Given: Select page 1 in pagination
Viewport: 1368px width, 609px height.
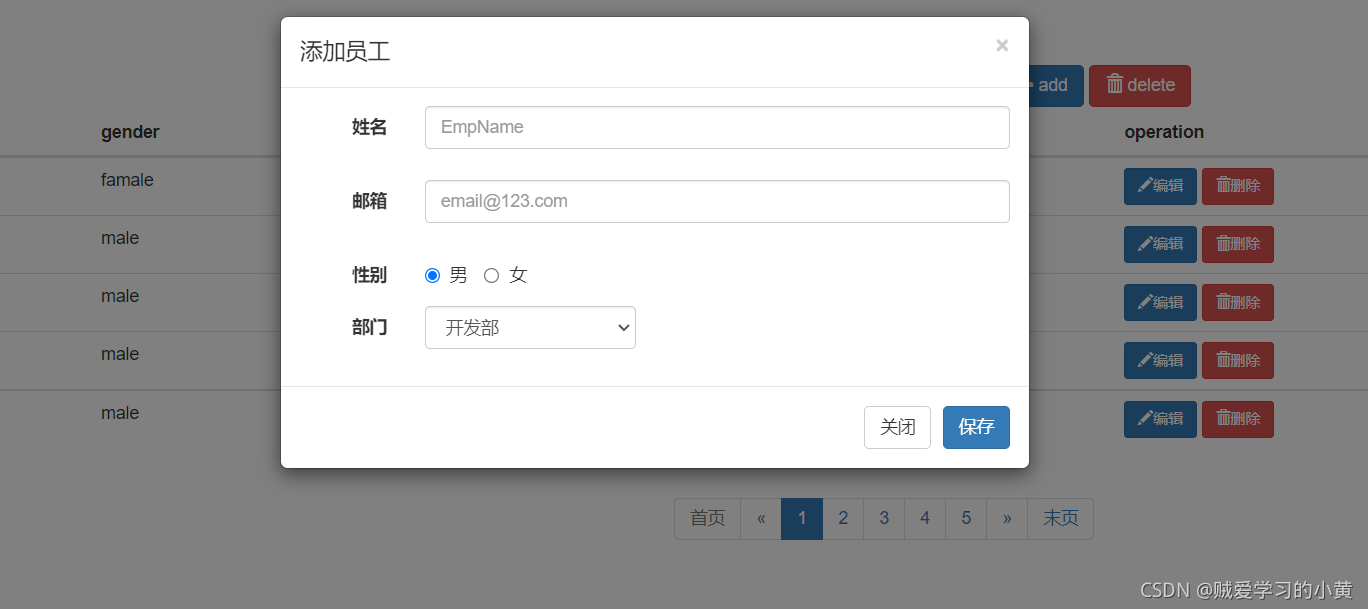Looking at the screenshot, I should click(802, 518).
